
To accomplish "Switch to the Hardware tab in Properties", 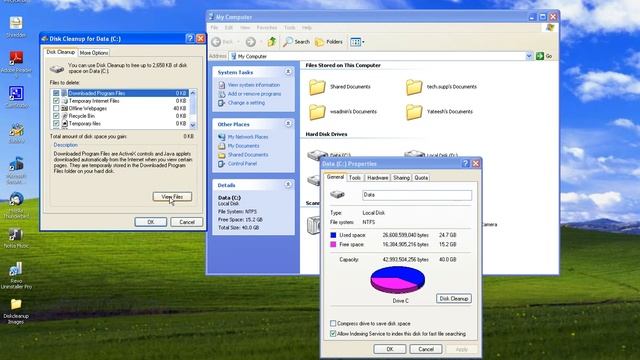I will [x=378, y=178].
